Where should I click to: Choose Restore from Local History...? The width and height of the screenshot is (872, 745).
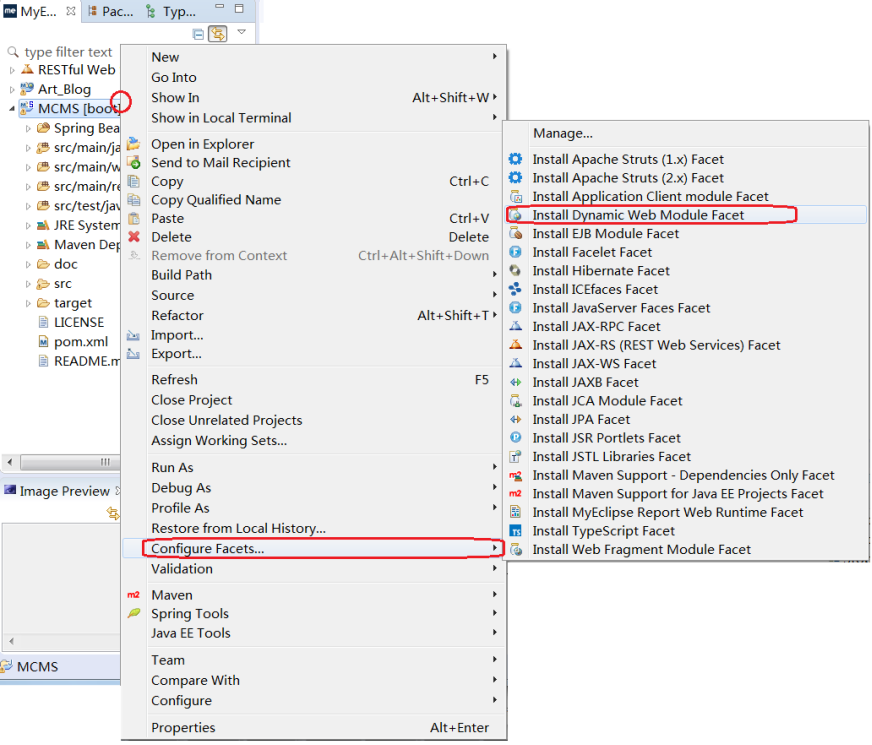click(x=314, y=528)
